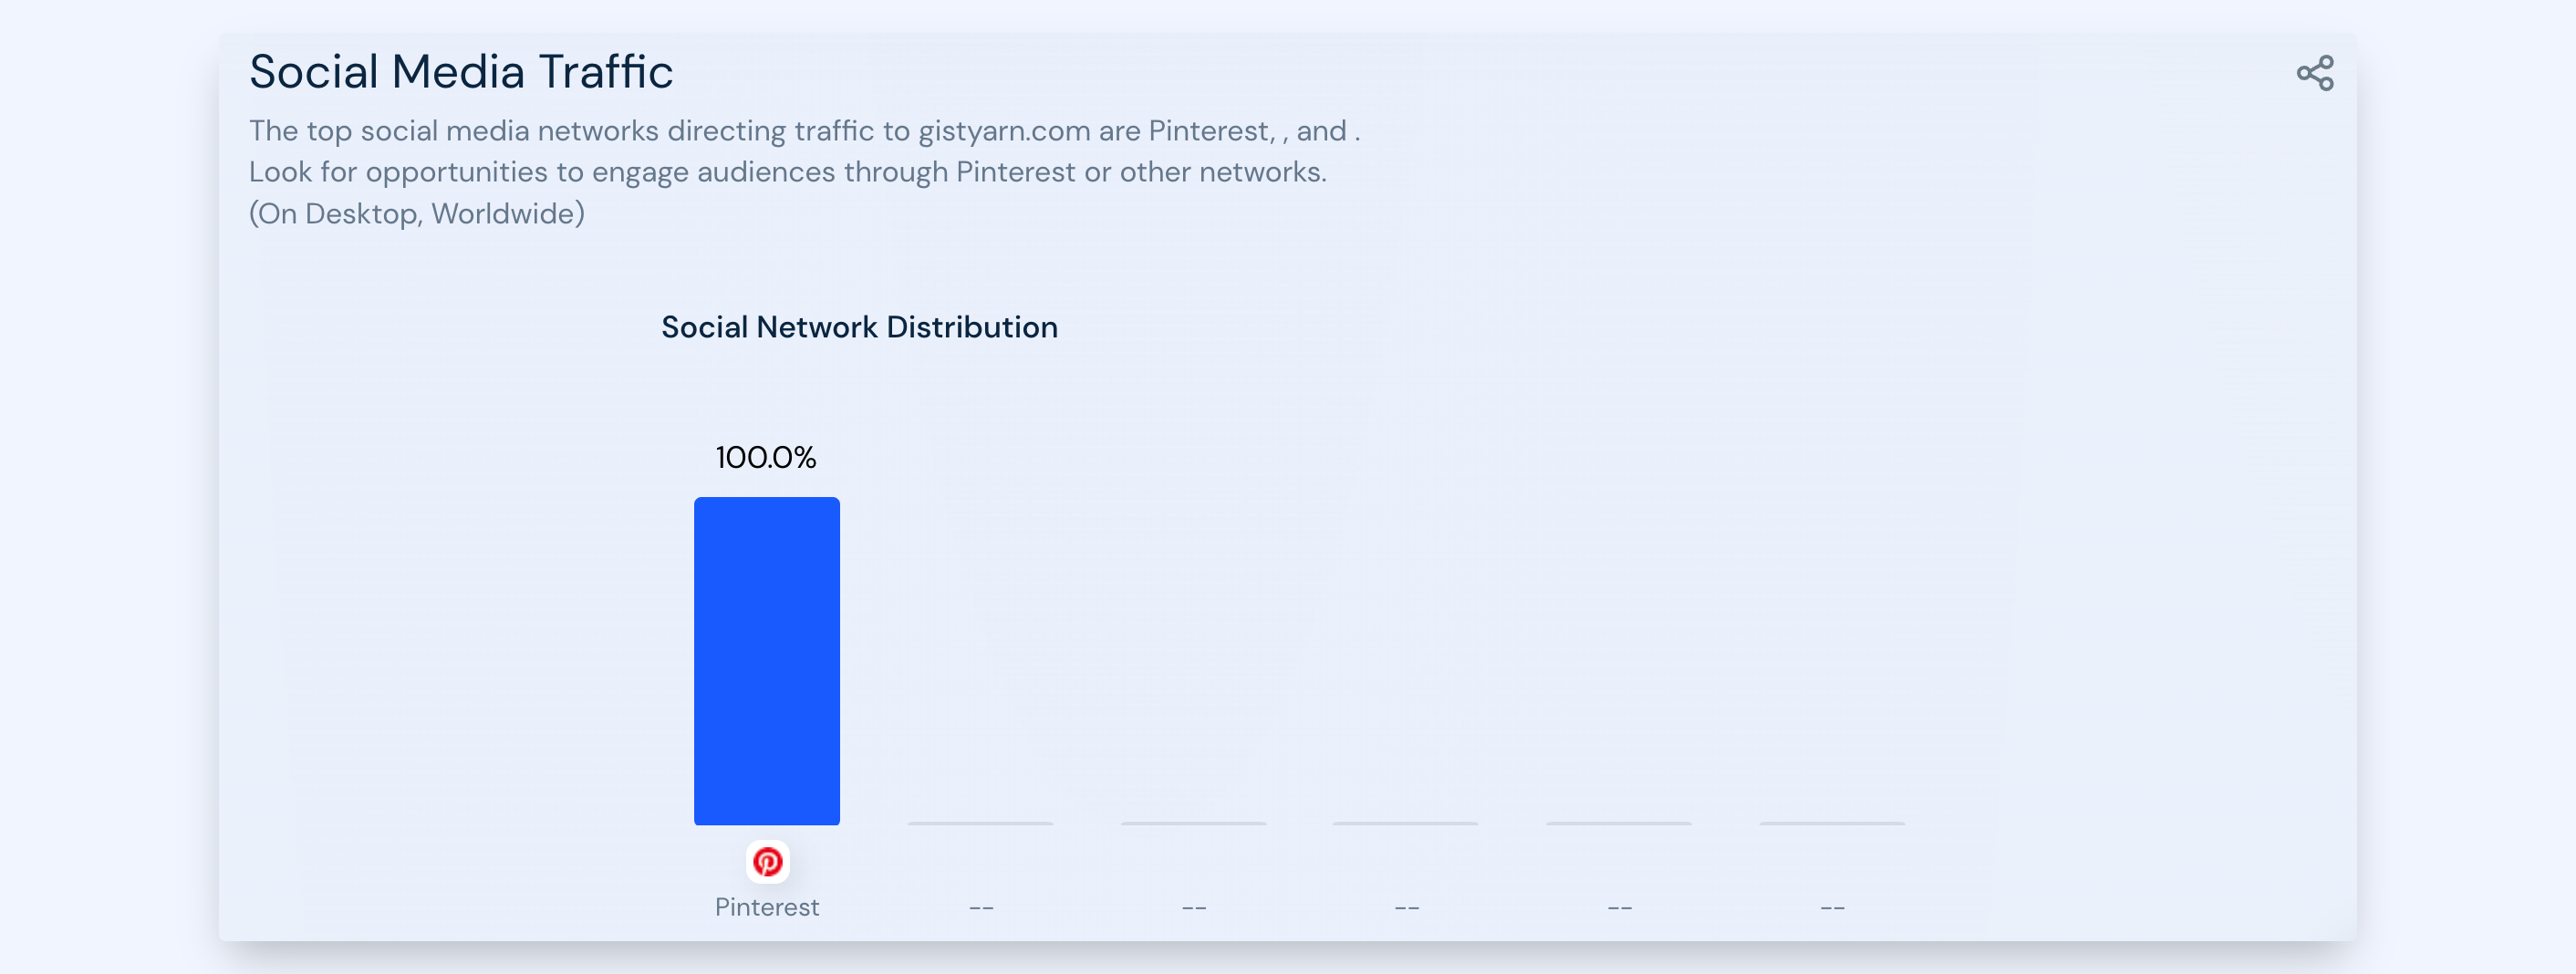
Task: Click the Look for opportunities sentence
Action: click(788, 172)
